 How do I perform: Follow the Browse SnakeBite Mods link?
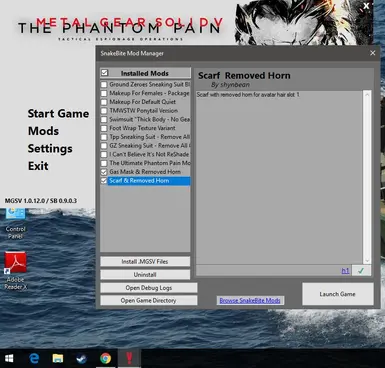[250, 300]
